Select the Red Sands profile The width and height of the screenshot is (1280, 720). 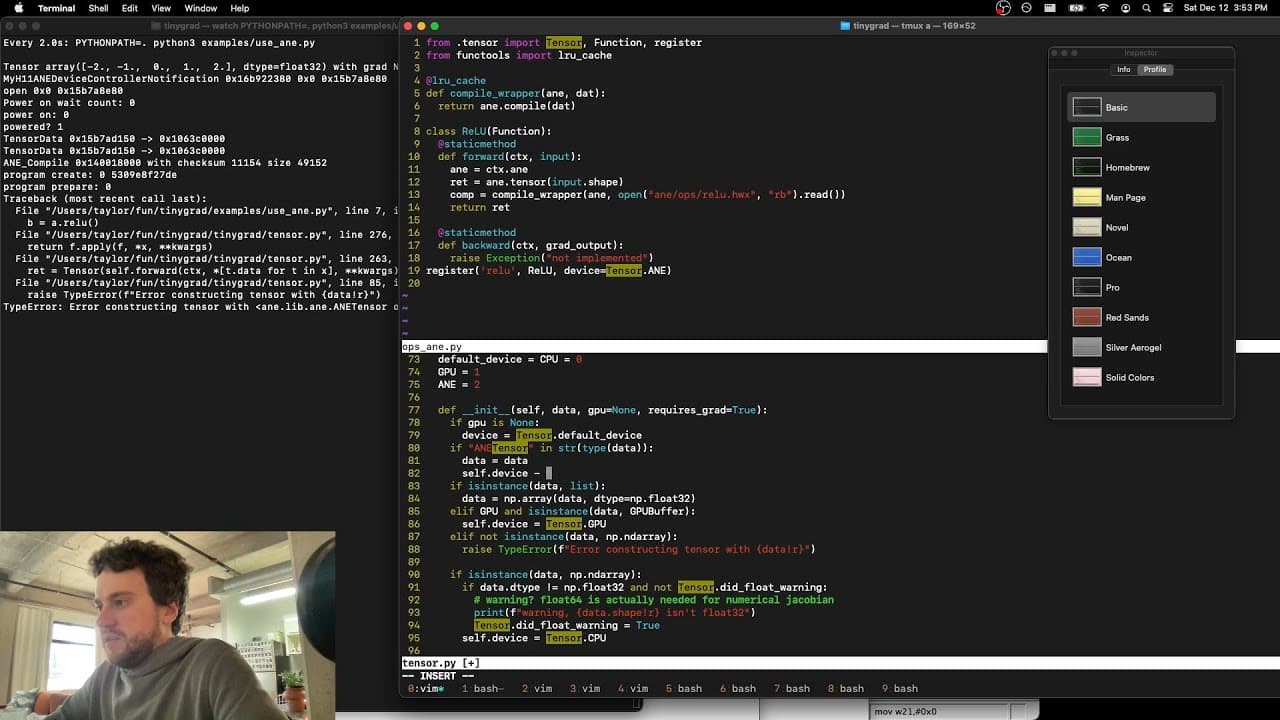(x=1141, y=317)
